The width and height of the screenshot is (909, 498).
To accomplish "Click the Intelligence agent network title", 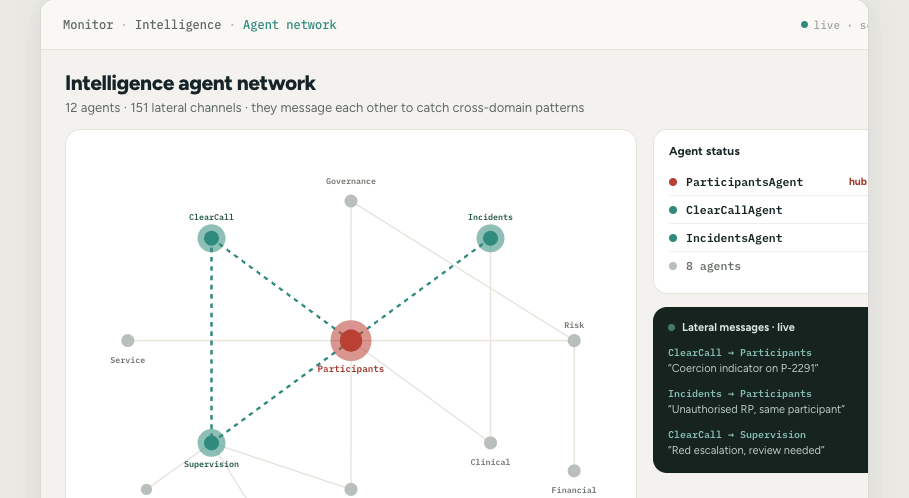I will click(x=190, y=83).
